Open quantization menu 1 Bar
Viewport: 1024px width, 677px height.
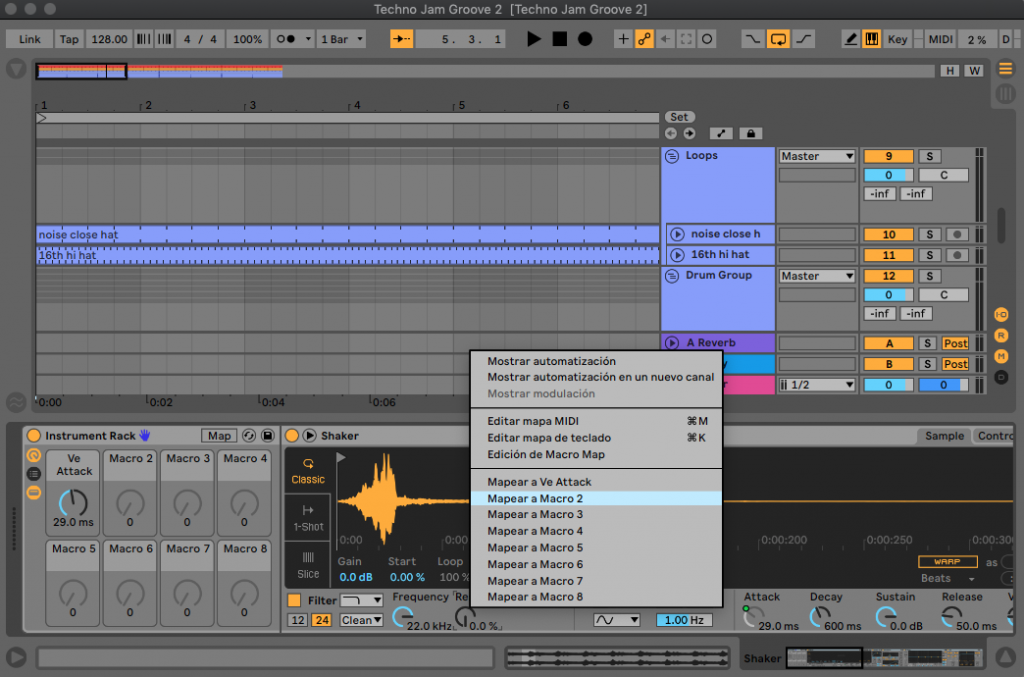(x=341, y=39)
